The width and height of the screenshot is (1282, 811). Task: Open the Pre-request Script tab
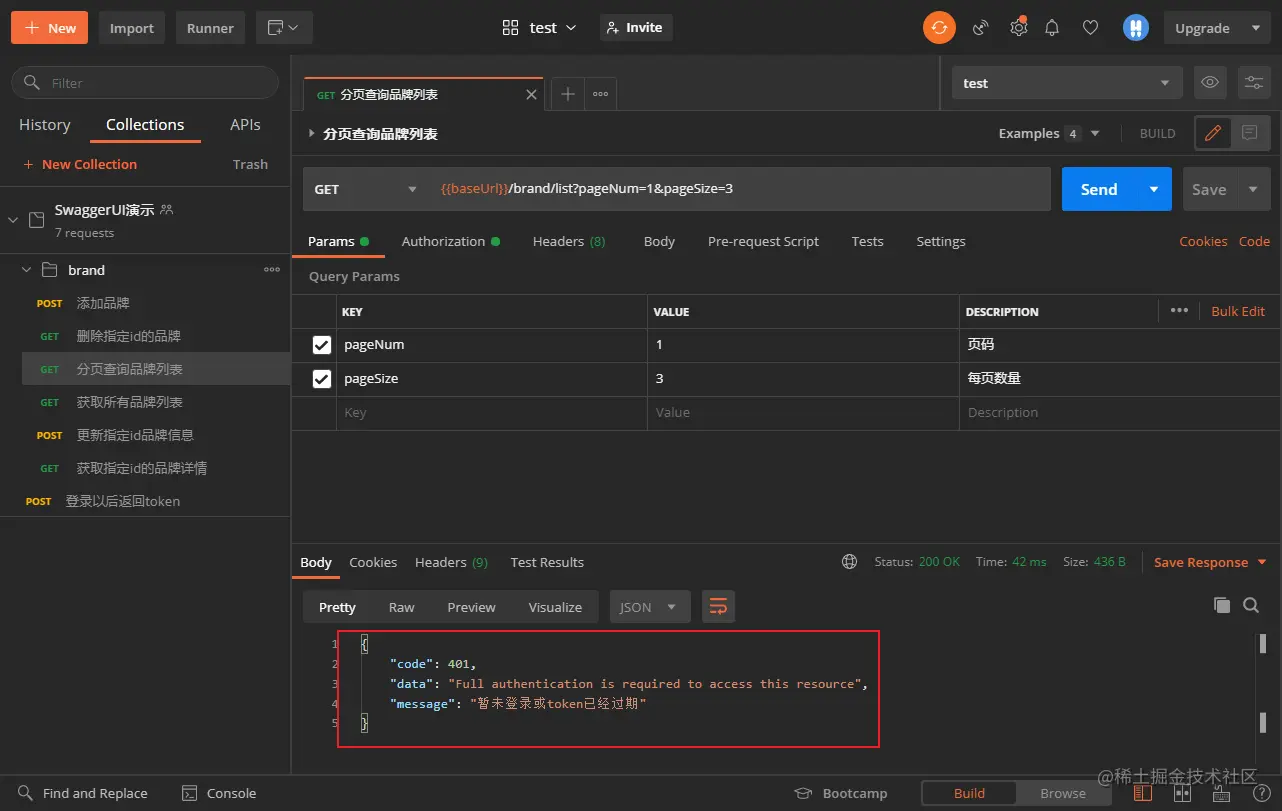pyautogui.click(x=763, y=241)
